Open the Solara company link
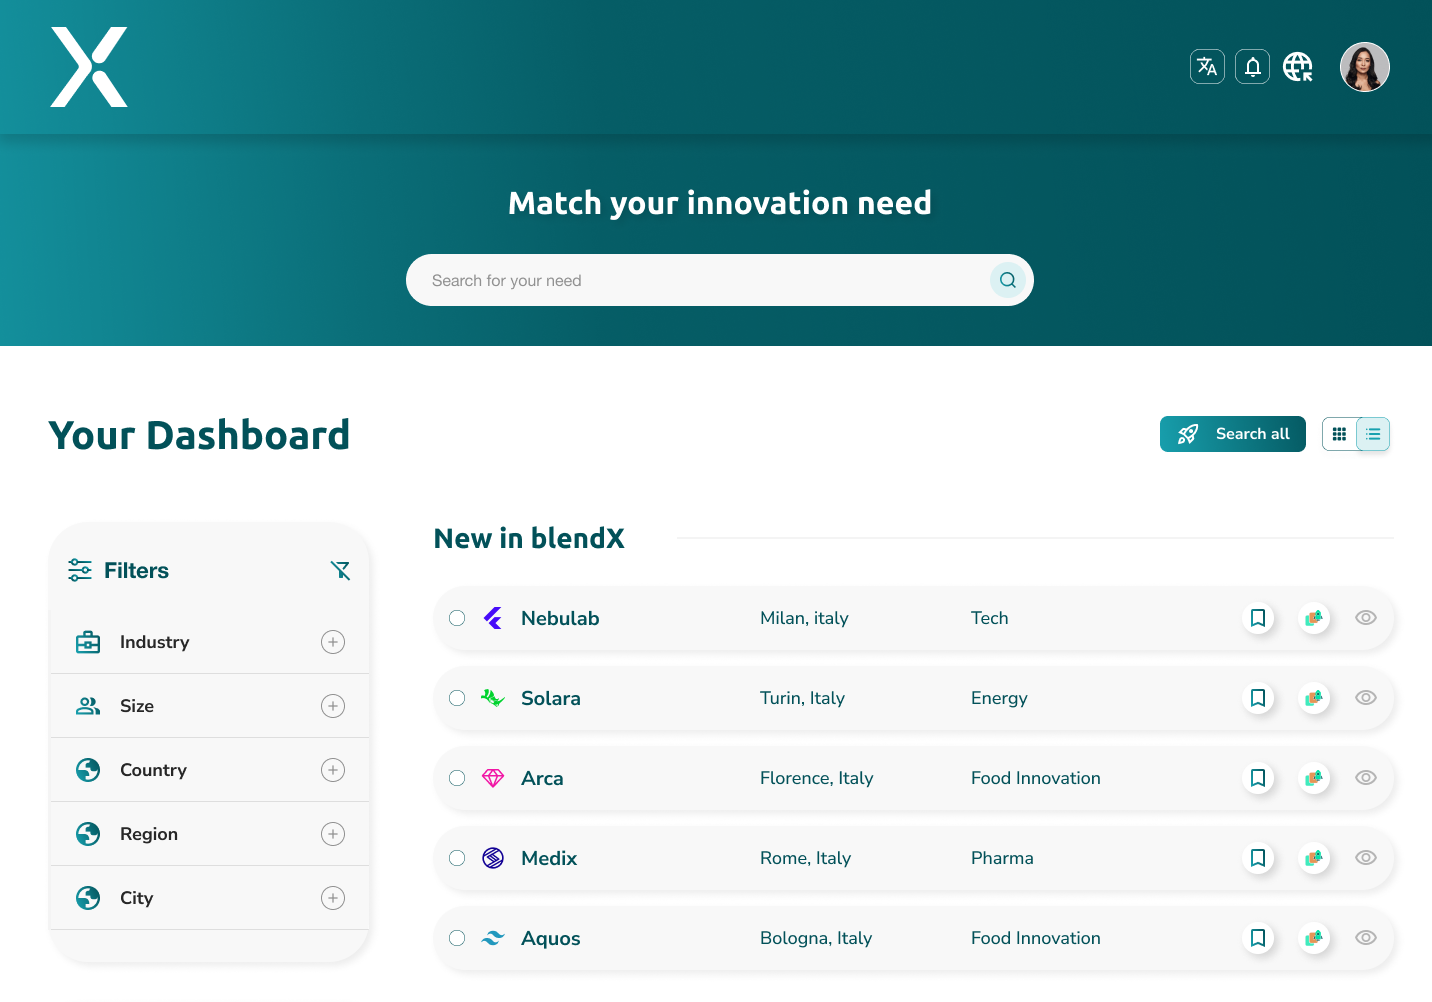Viewport: 1432px width, 1002px height. click(550, 698)
